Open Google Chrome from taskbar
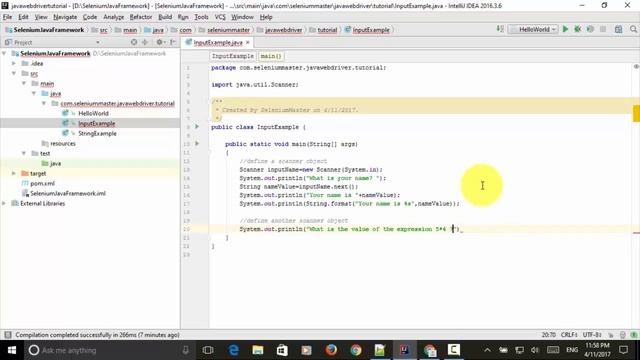 356,350
